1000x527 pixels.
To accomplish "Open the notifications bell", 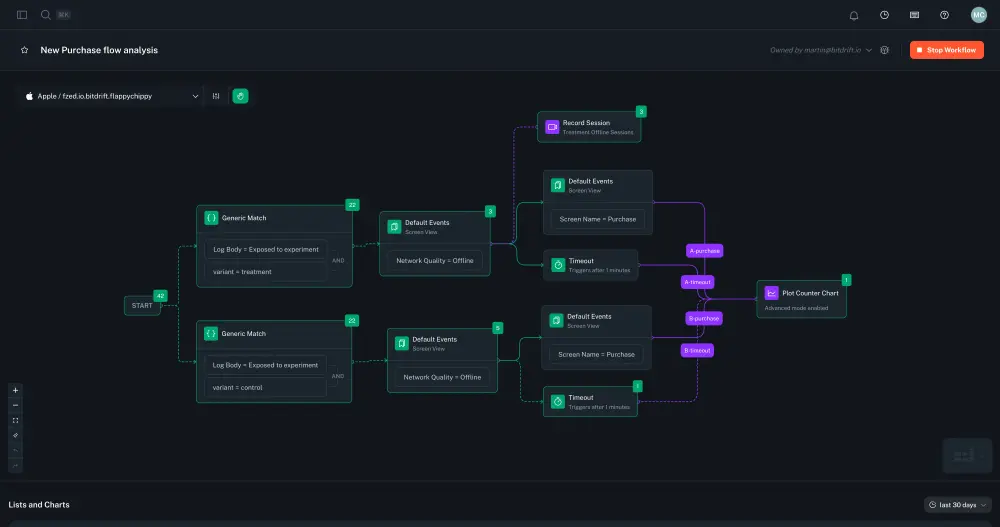I will pyautogui.click(x=854, y=15).
